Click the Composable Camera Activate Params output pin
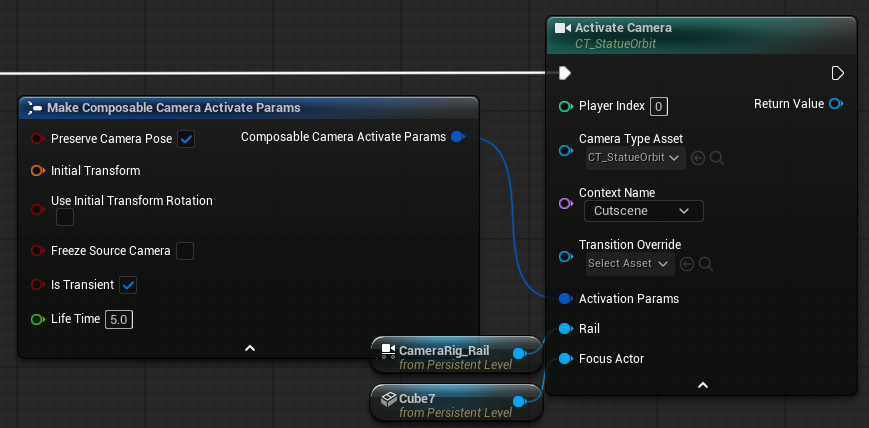Screen dimensions: 869x428 [x=457, y=137]
